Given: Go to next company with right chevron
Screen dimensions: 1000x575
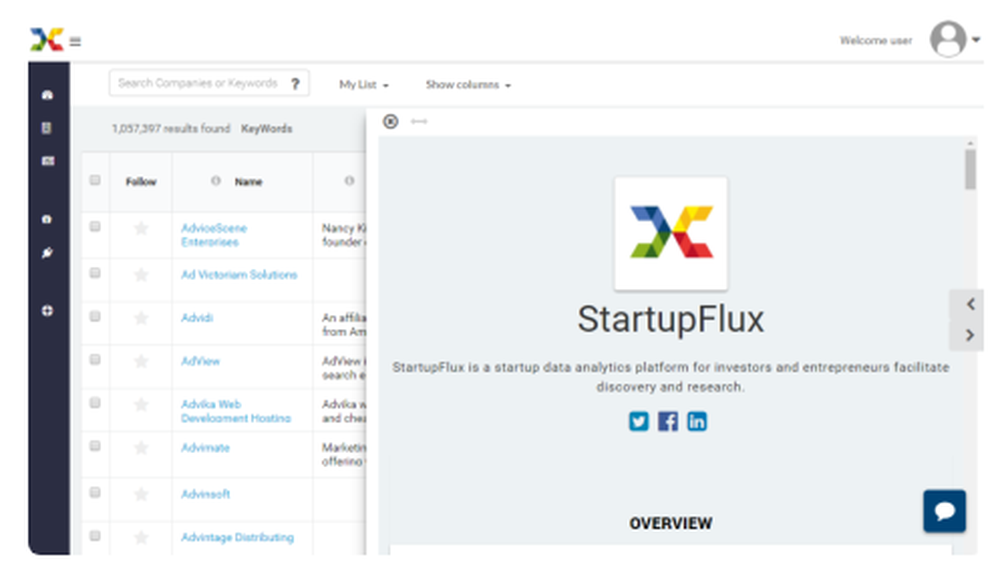Looking at the screenshot, I should click(x=970, y=335).
